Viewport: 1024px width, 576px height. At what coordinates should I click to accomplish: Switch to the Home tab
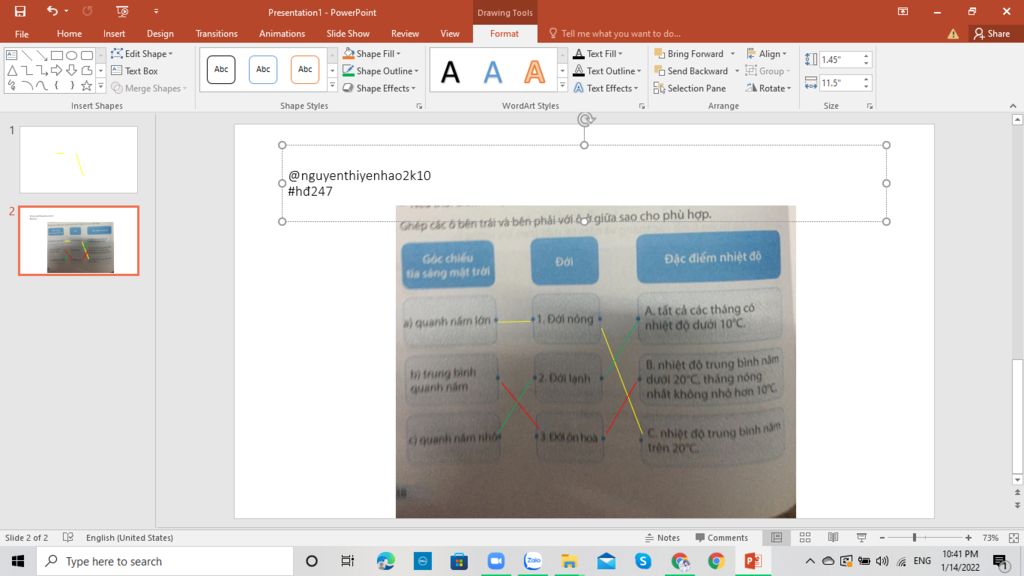coord(69,34)
